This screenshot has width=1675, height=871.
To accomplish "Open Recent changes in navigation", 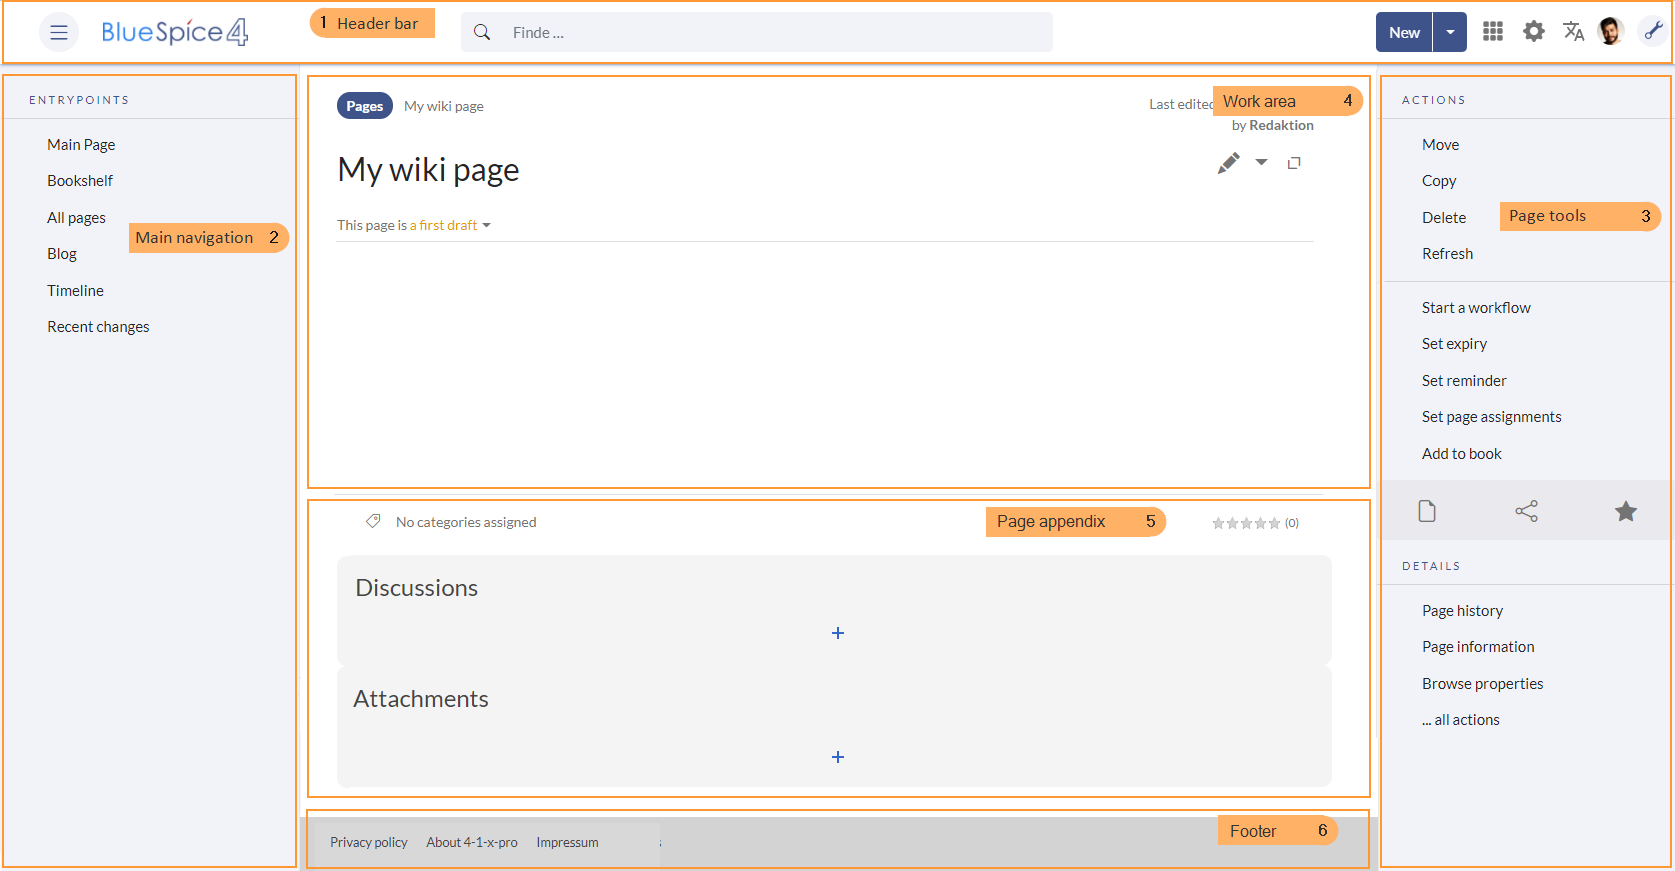I will 98,327.
